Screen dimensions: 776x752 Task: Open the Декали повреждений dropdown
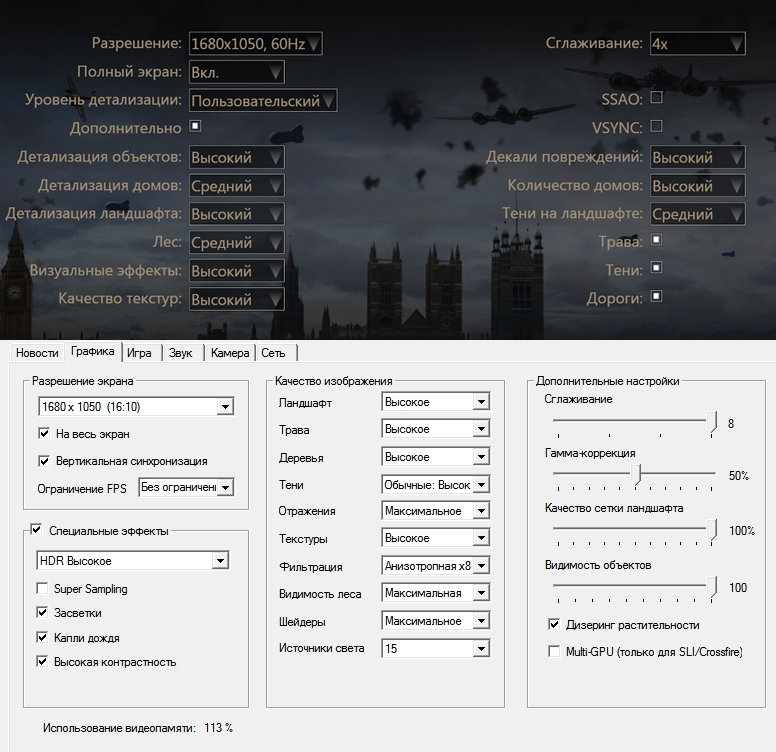pyautogui.click(x=697, y=157)
